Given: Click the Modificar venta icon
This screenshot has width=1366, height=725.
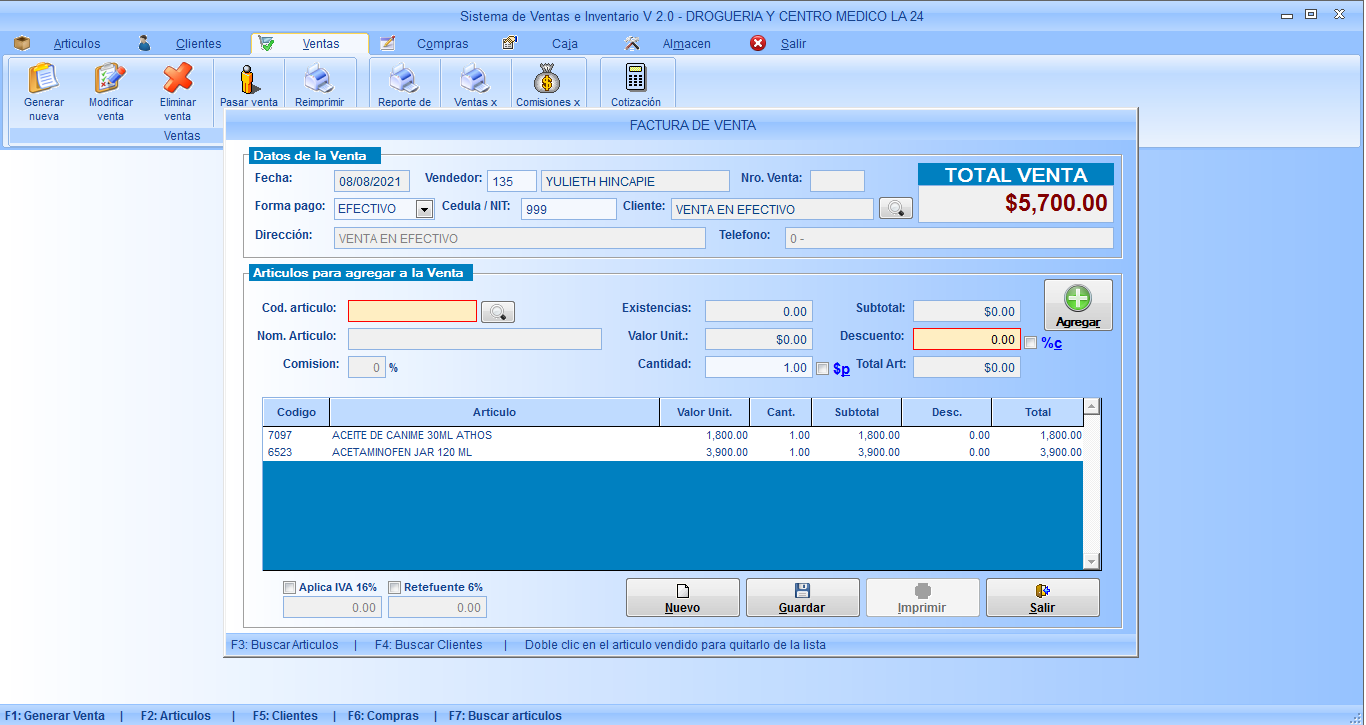Looking at the screenshot, I should [110, 80].
